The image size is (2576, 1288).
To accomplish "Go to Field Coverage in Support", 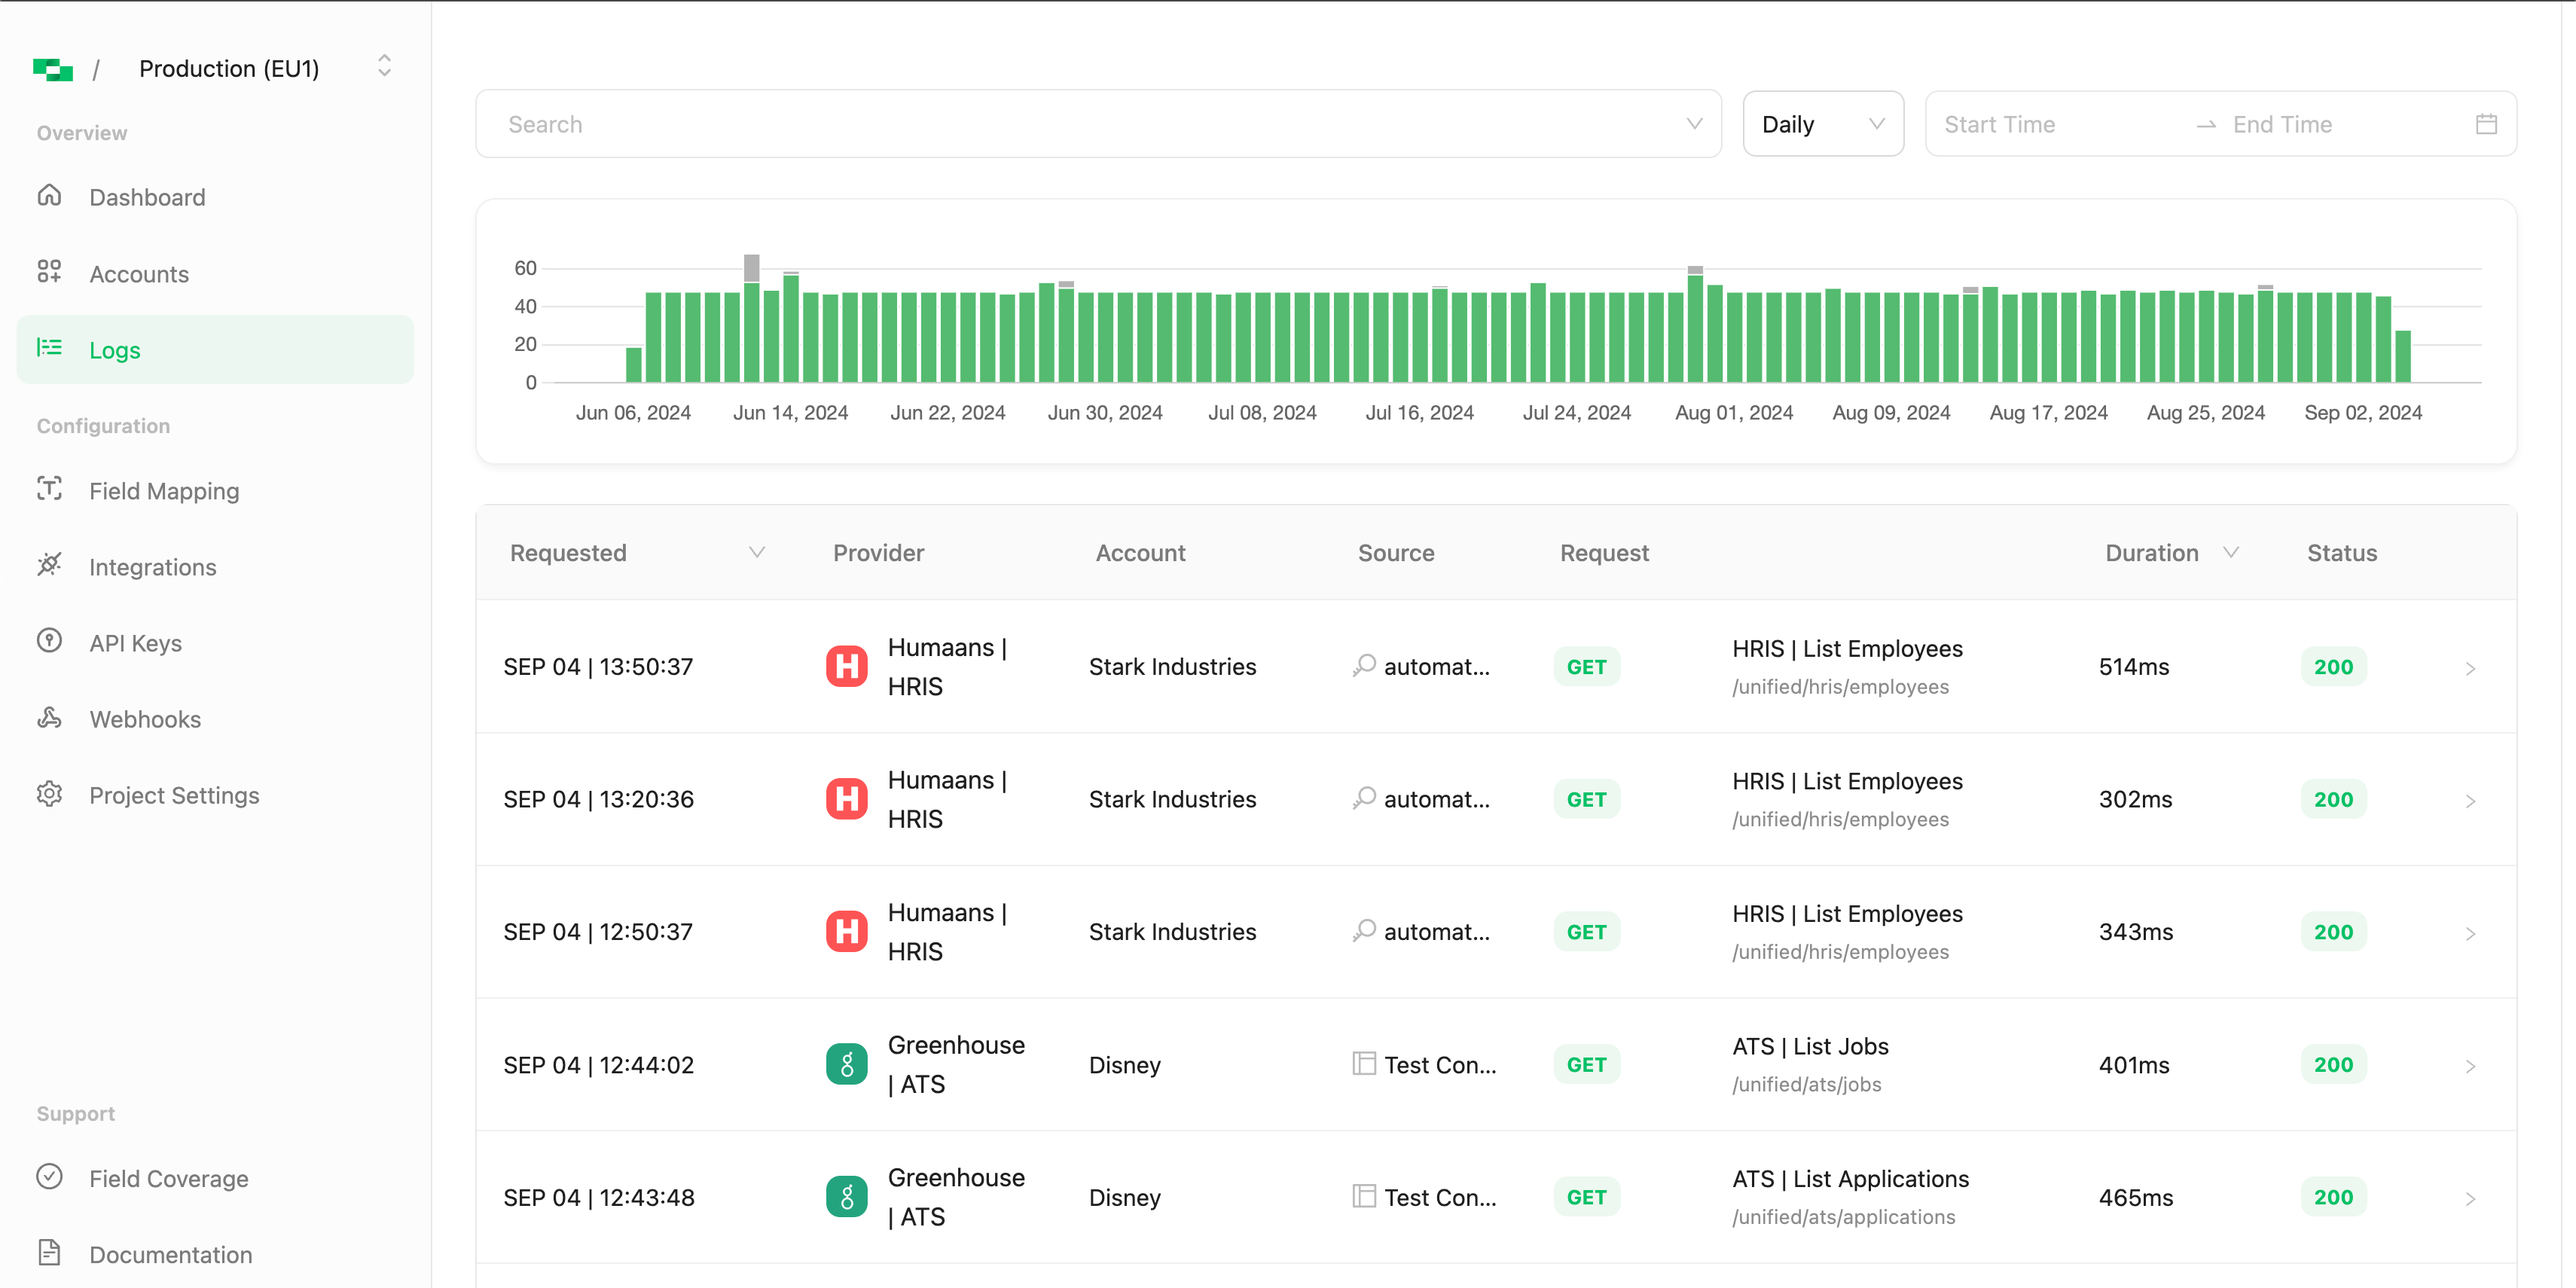I will [x=168, y=1178].
